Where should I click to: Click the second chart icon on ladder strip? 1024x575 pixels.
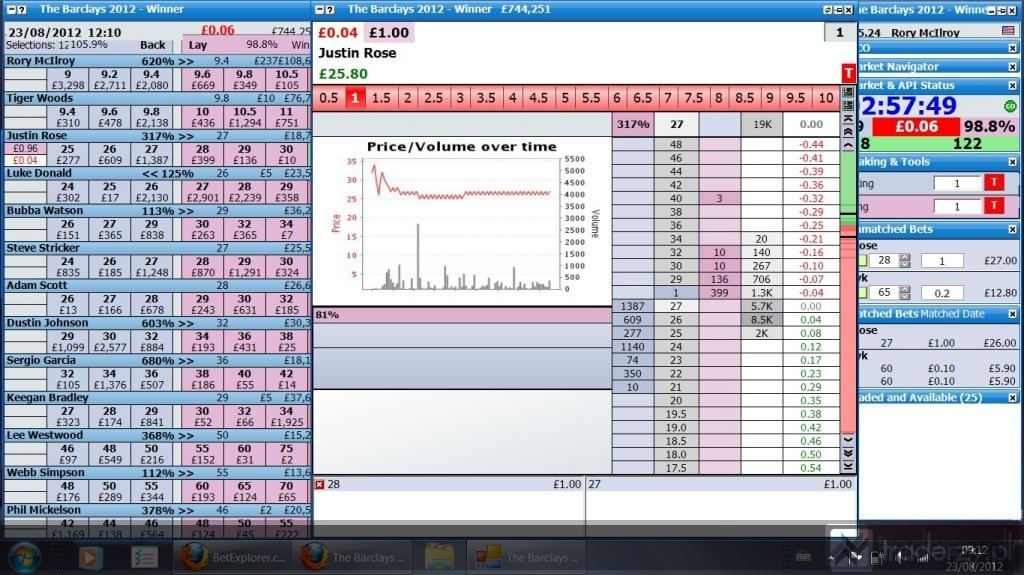pos(848,105)
